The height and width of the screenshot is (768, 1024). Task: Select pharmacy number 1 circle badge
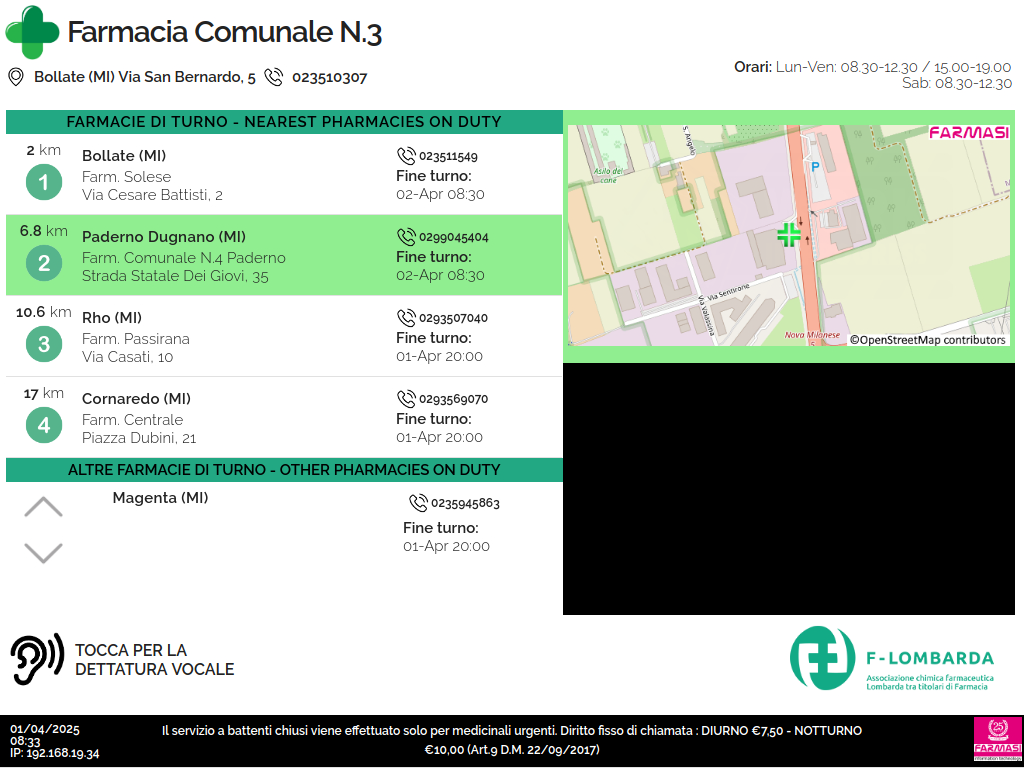click(43, 182)
